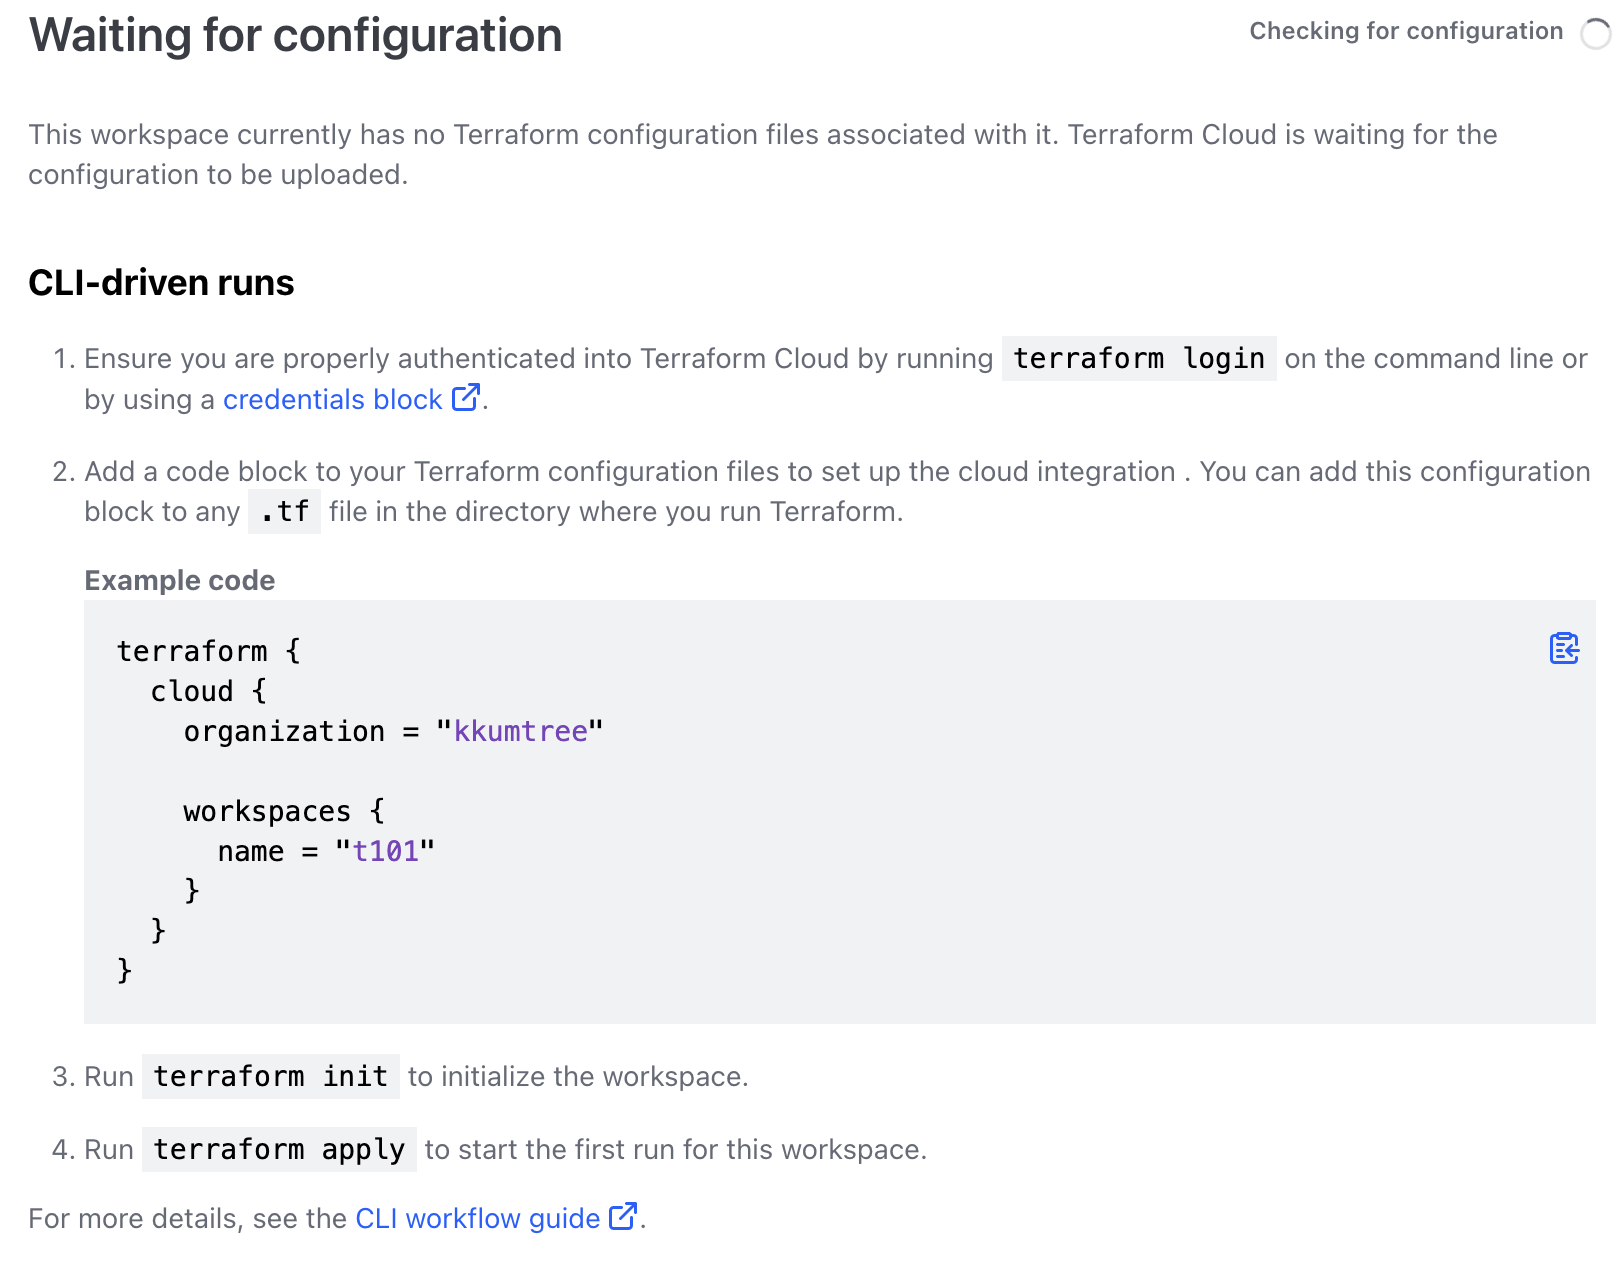
Task: Open the CLI workflow guide link
Action: pyautogui.click(x=477, y=1218)
